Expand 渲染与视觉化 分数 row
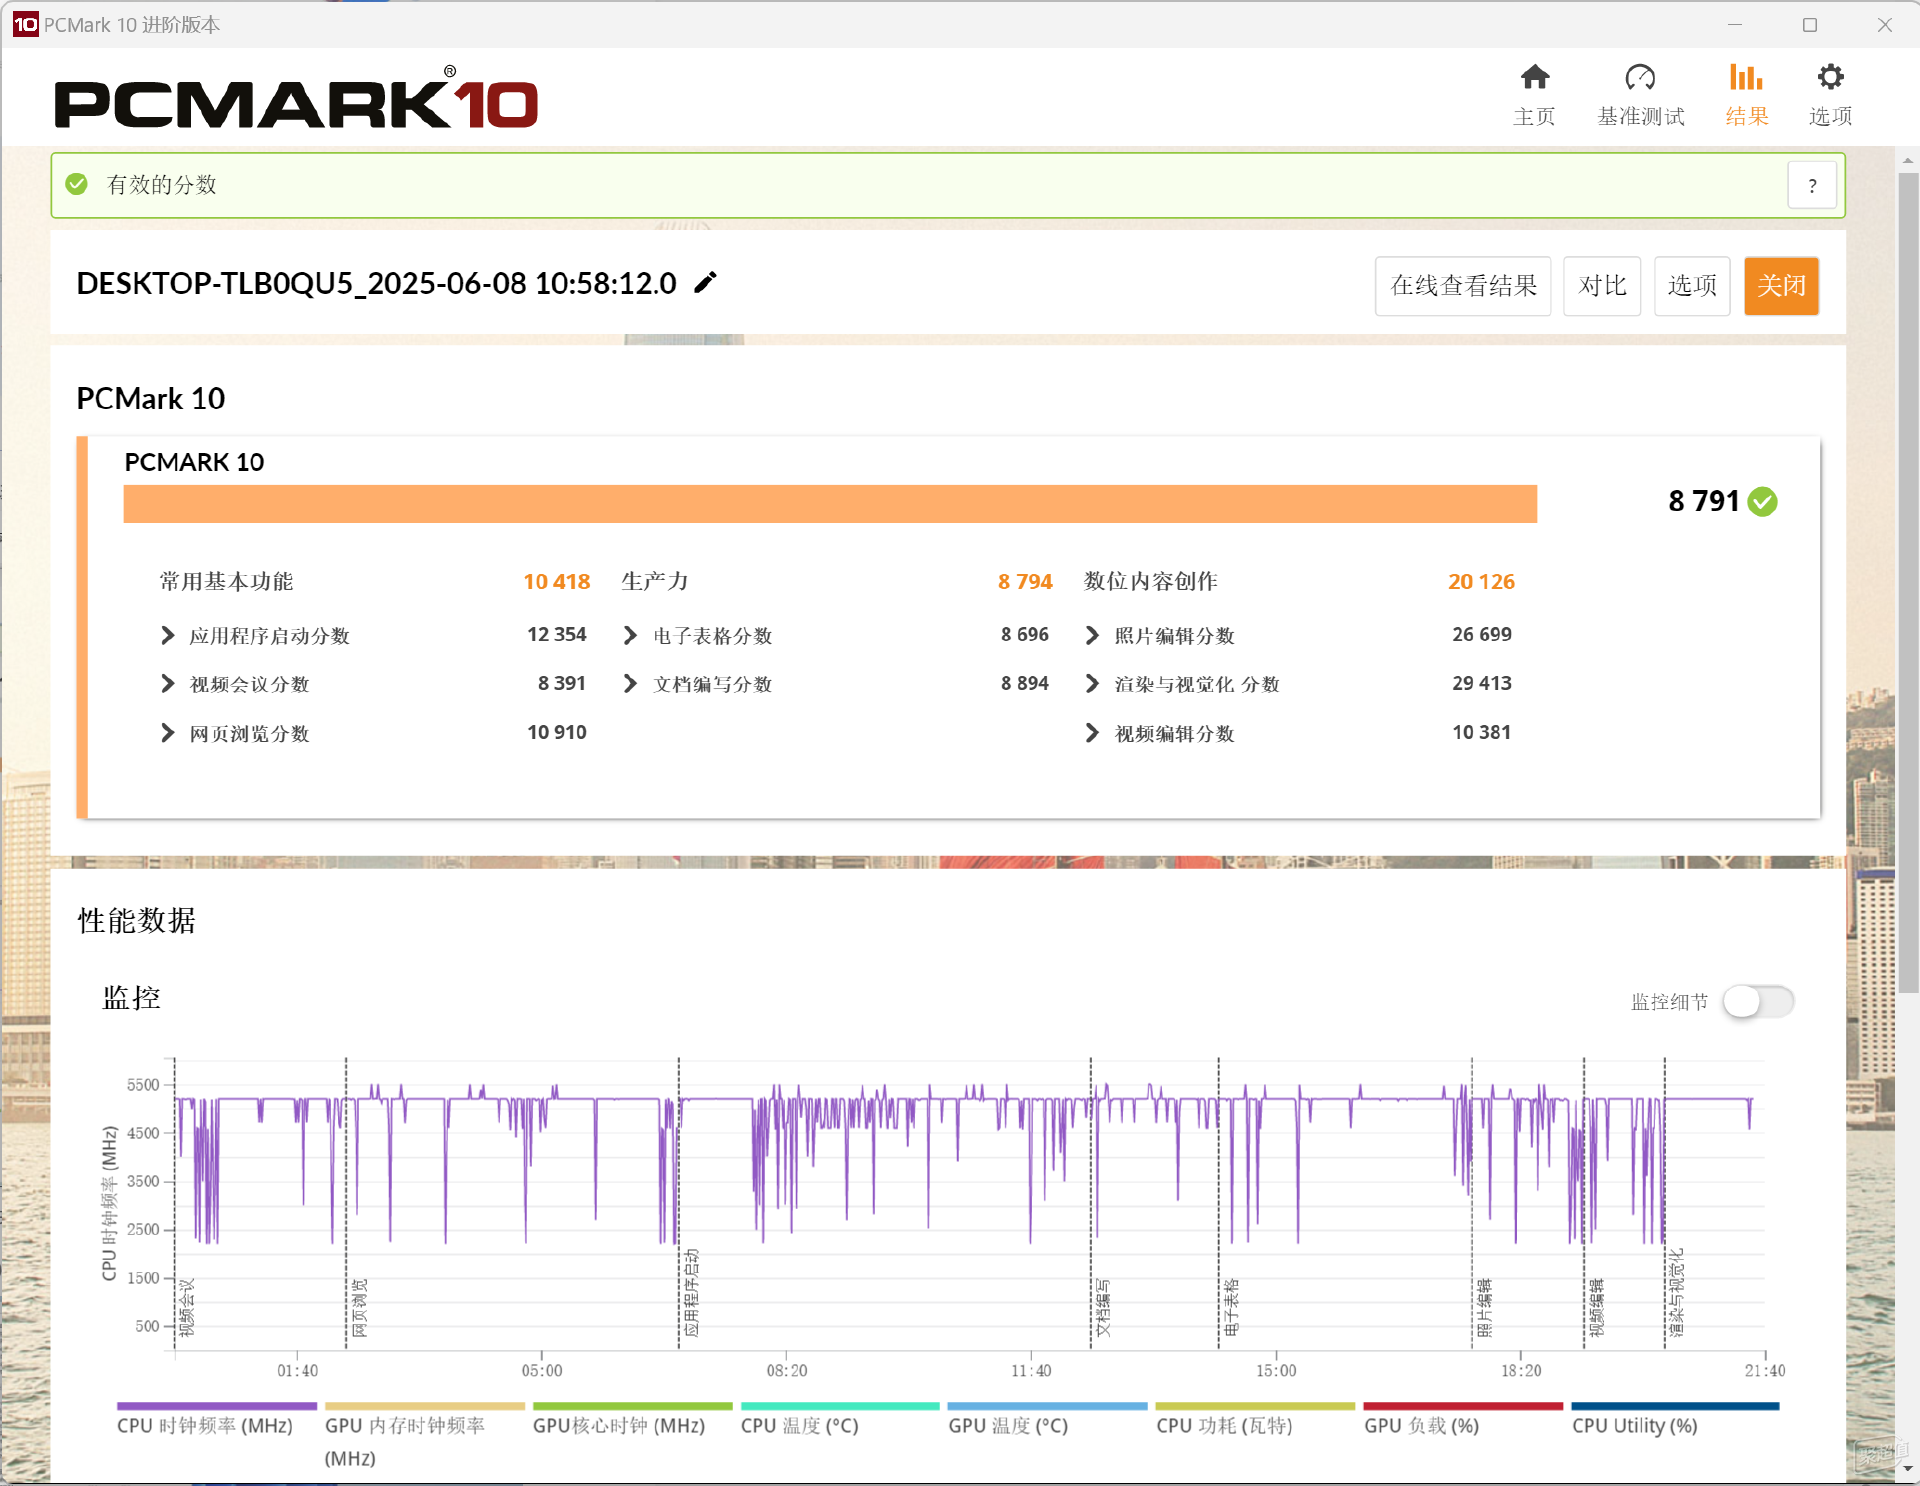 click(1092, 684)
